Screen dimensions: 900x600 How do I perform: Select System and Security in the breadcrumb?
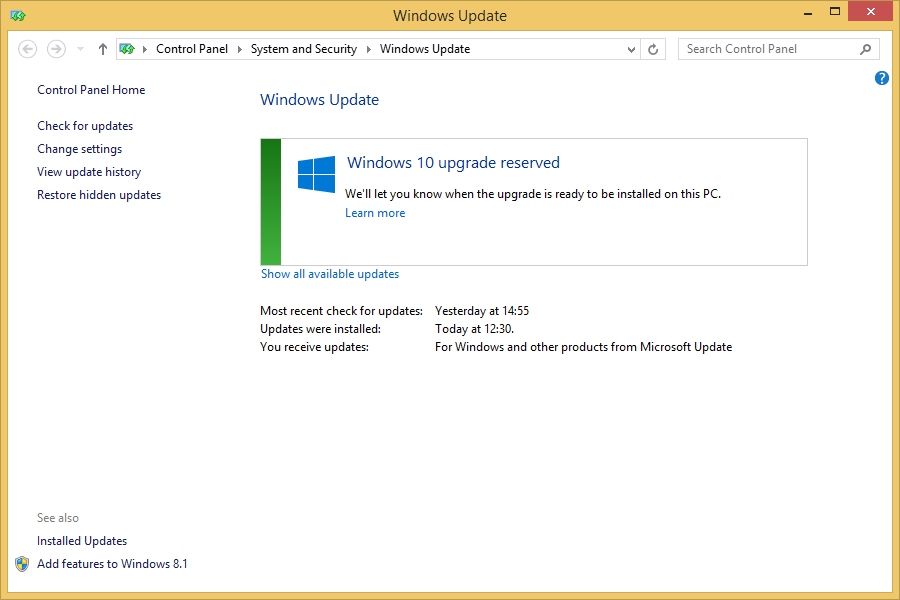(304, 49)
